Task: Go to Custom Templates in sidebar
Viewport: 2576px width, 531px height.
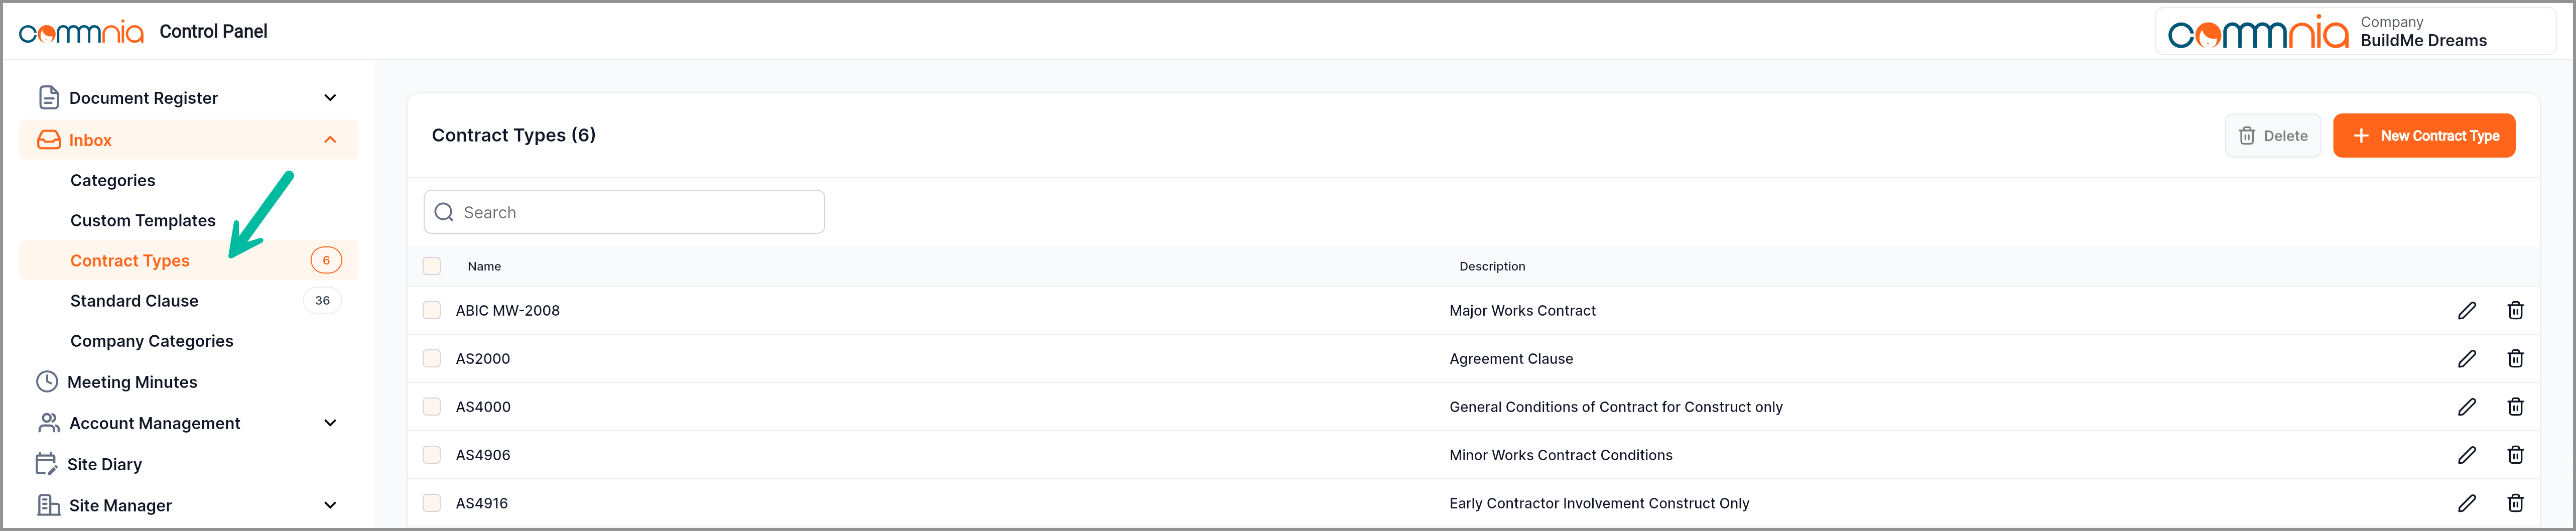Action: [x=143, y=220]
